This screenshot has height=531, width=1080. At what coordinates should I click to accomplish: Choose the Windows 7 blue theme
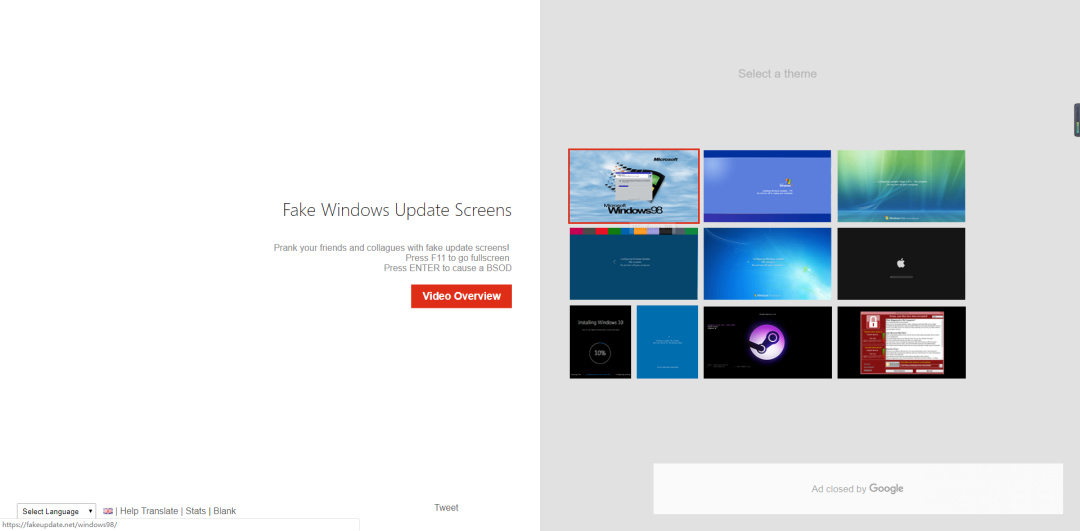767,264
